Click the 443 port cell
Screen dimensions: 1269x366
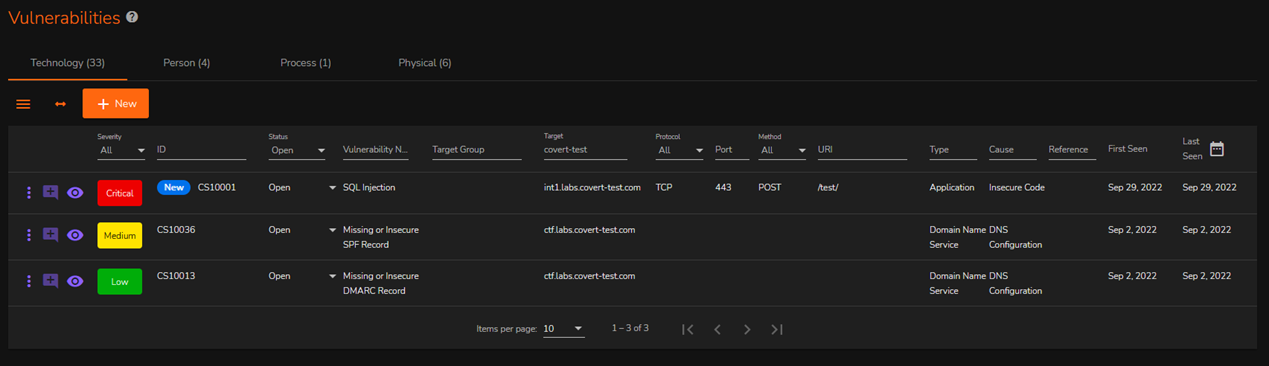(x=723, y=187)
